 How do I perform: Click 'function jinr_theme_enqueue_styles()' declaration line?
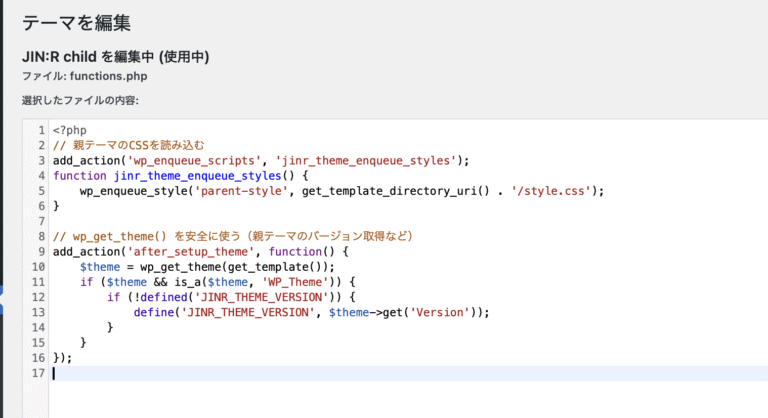click(181, 176)
